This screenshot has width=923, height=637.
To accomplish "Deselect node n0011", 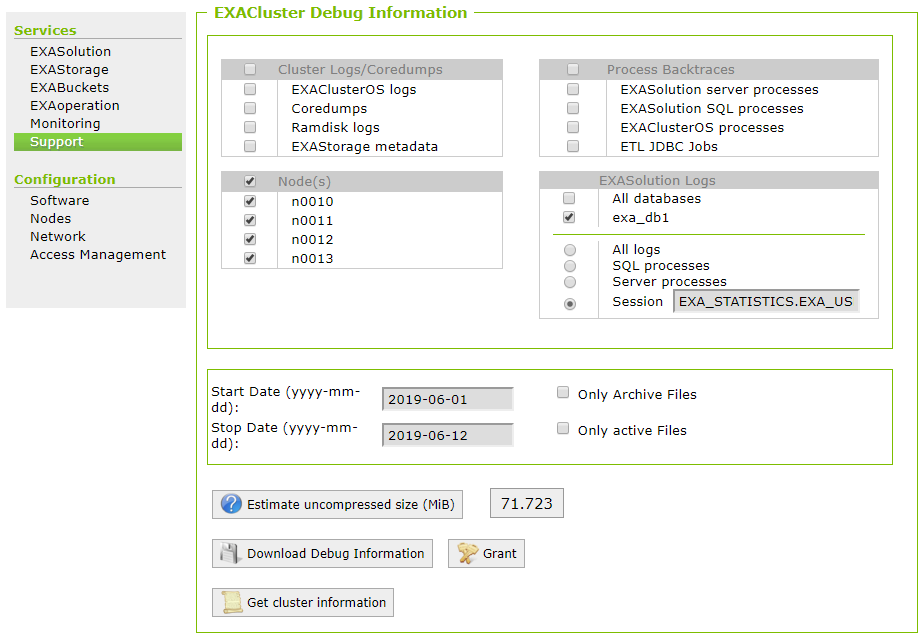I will 250,220.
